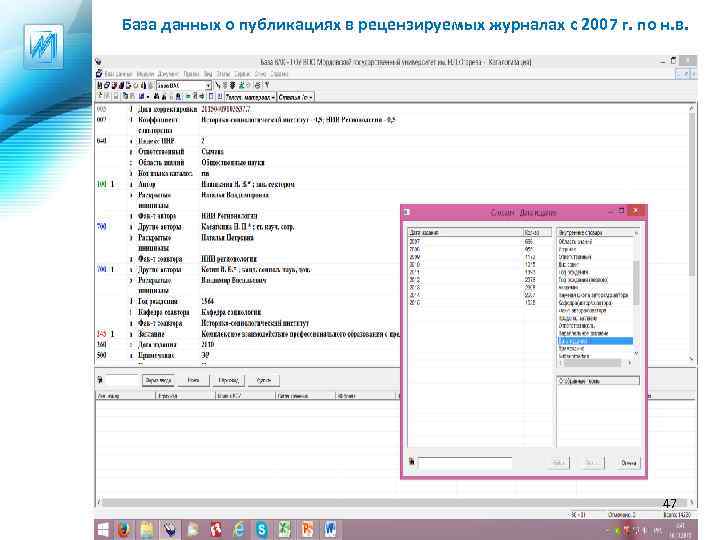The width and height of the screenshot is (720, 540).
Task: Click the Кол-во column header in the dialog
Action: (x=537, y=232)
